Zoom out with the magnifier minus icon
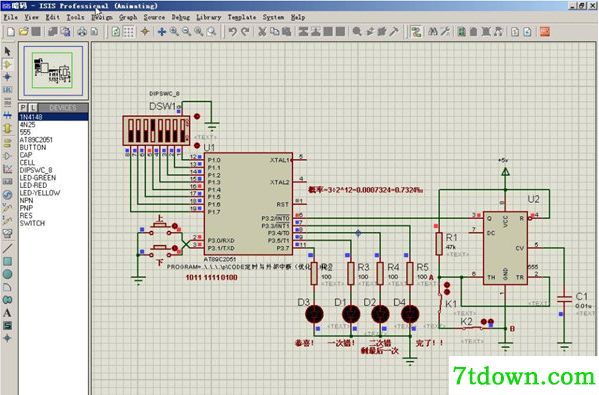Screen dimensions: 599x395 pyautogui.click(x=186, y=32)
